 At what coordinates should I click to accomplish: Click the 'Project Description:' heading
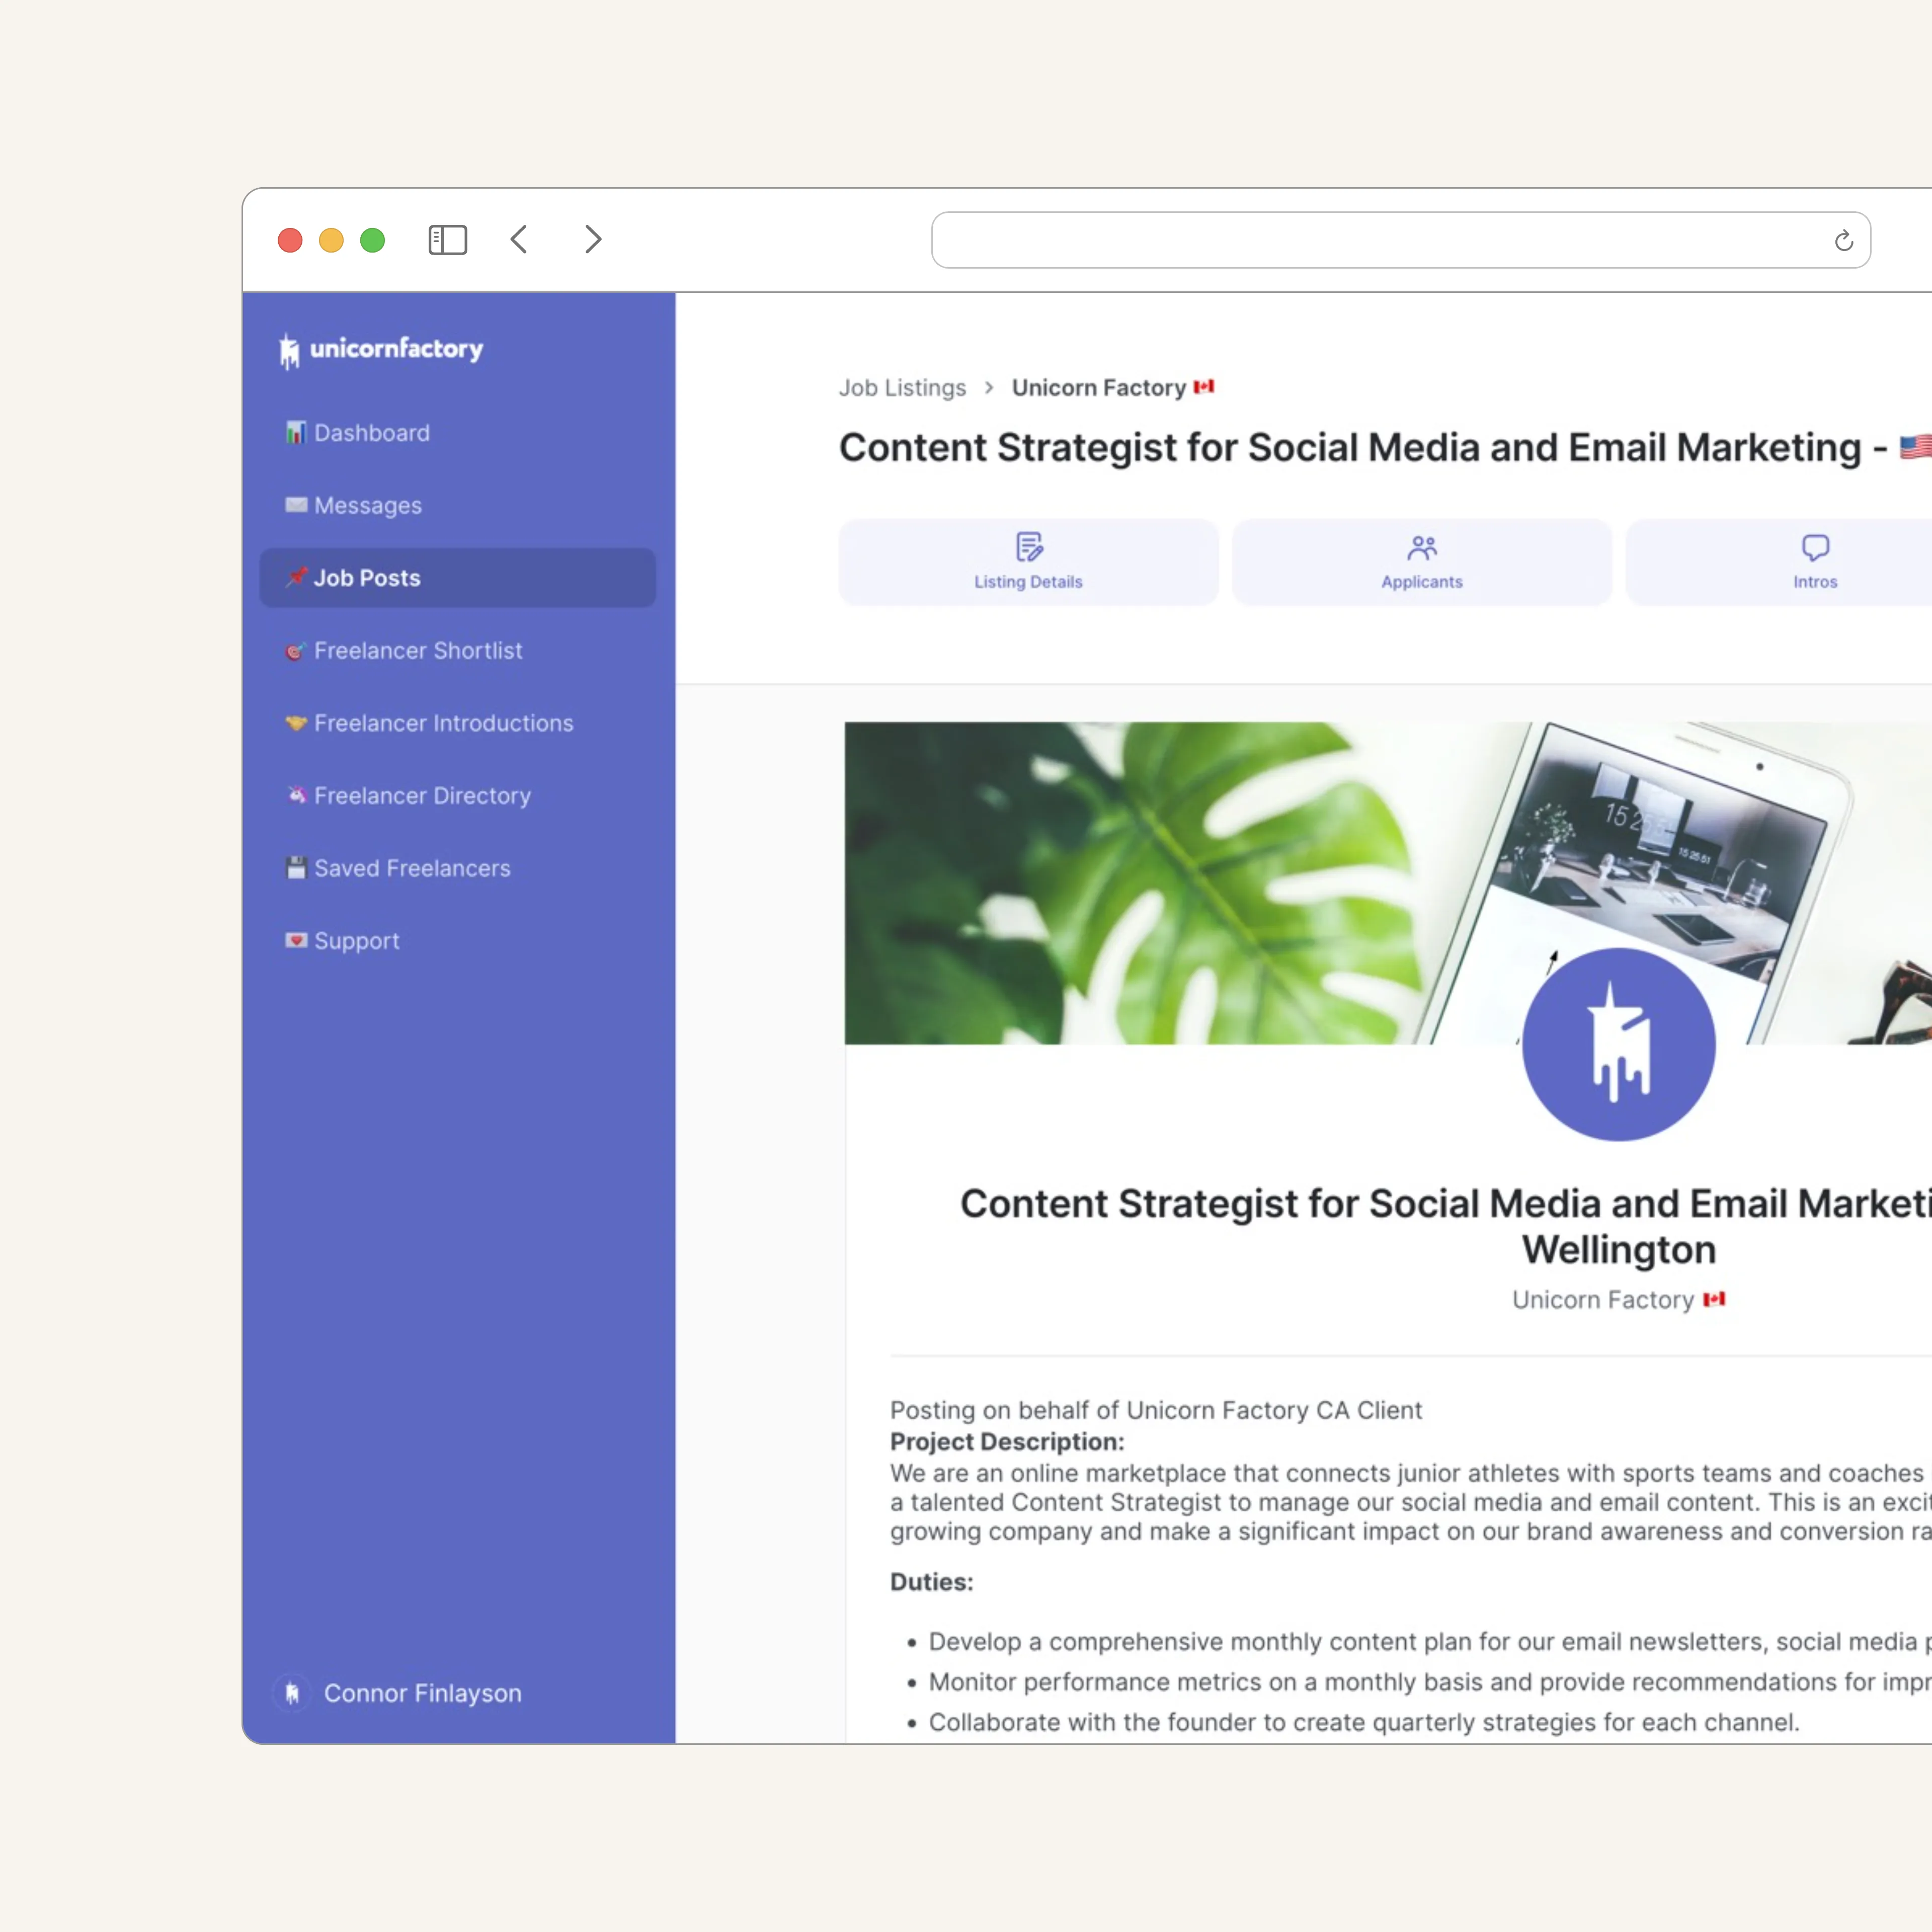[1007, 1441]
